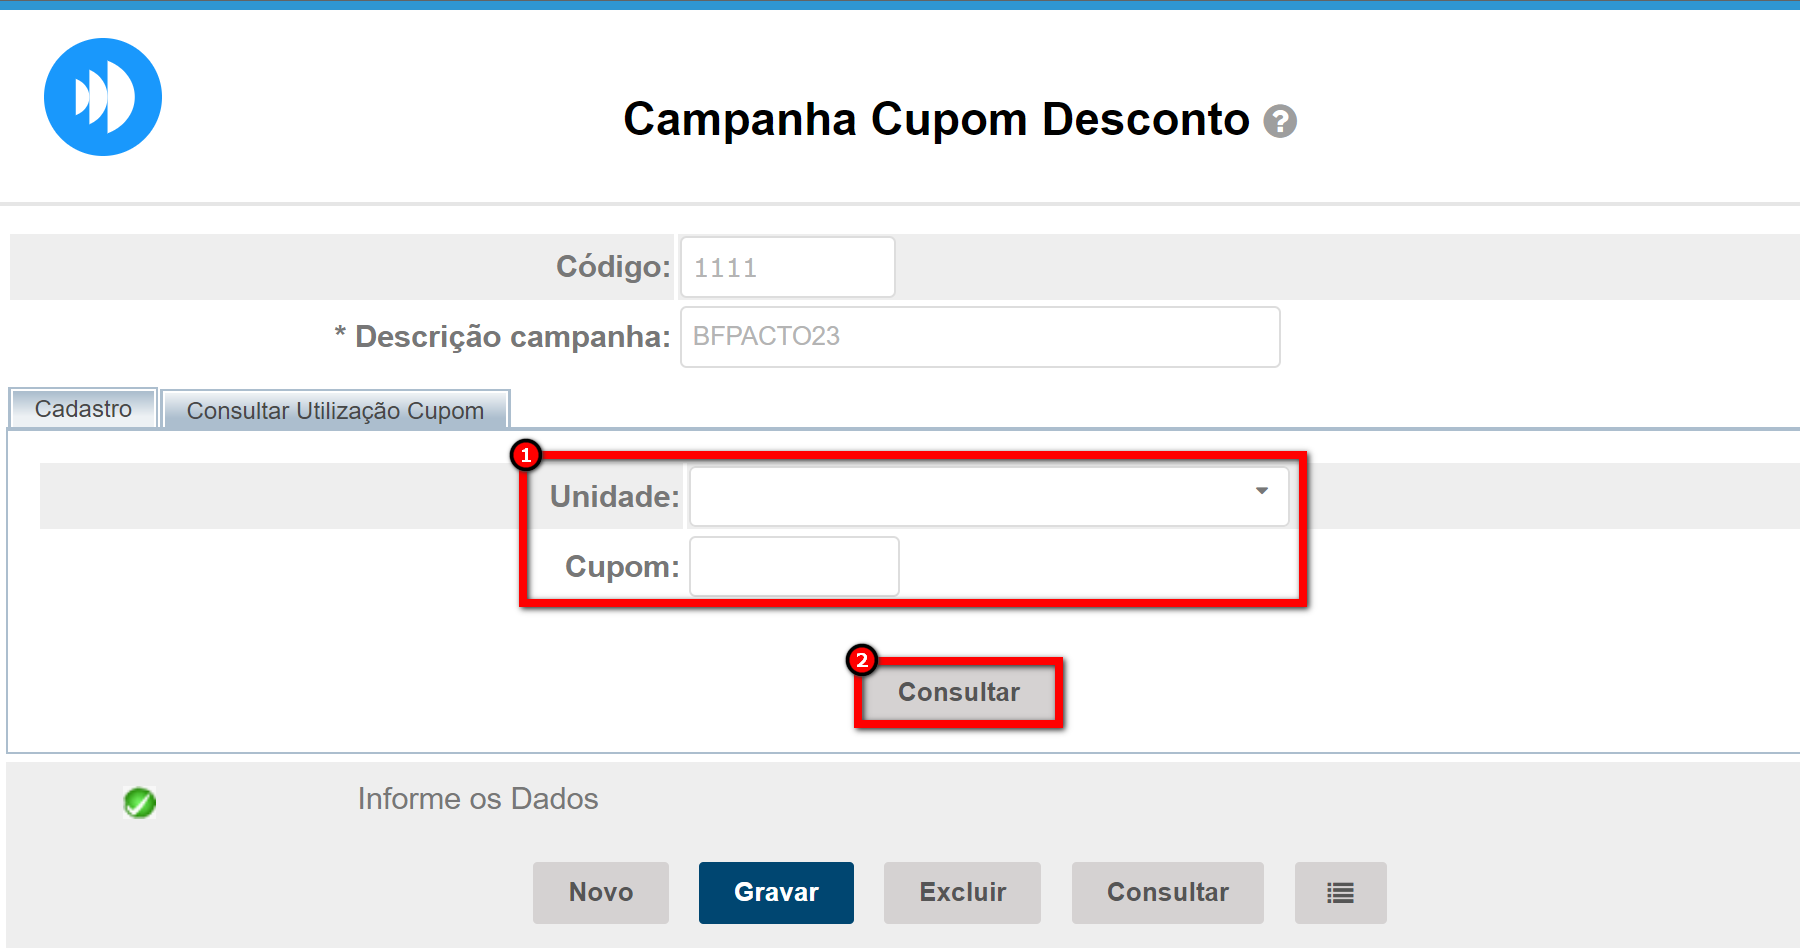The height and width of the screenshot is (949, 1800).
Task: Click the Campanha Cupom Desconto title
Action: (936, 120)
